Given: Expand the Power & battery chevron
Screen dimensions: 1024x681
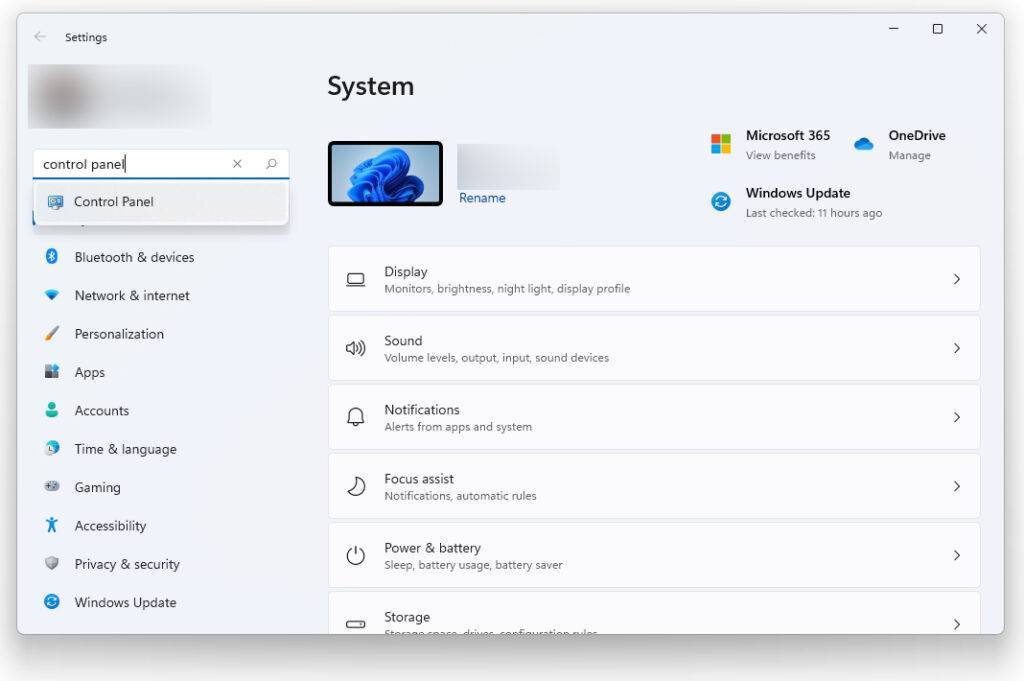Looking at the screenshot, I should click(957, 556).
